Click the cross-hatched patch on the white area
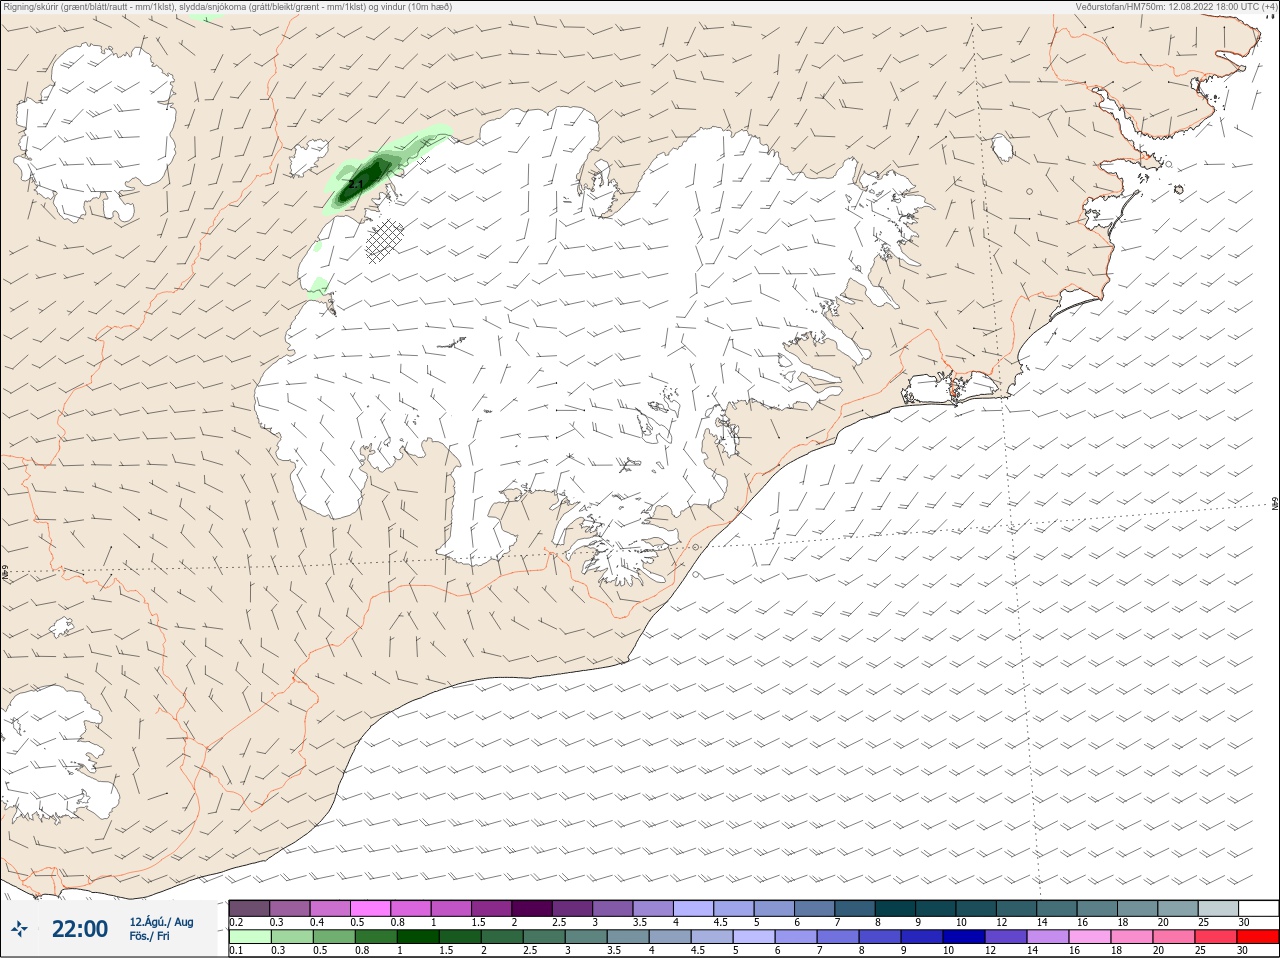1280x958 pixels. [385, 241]
